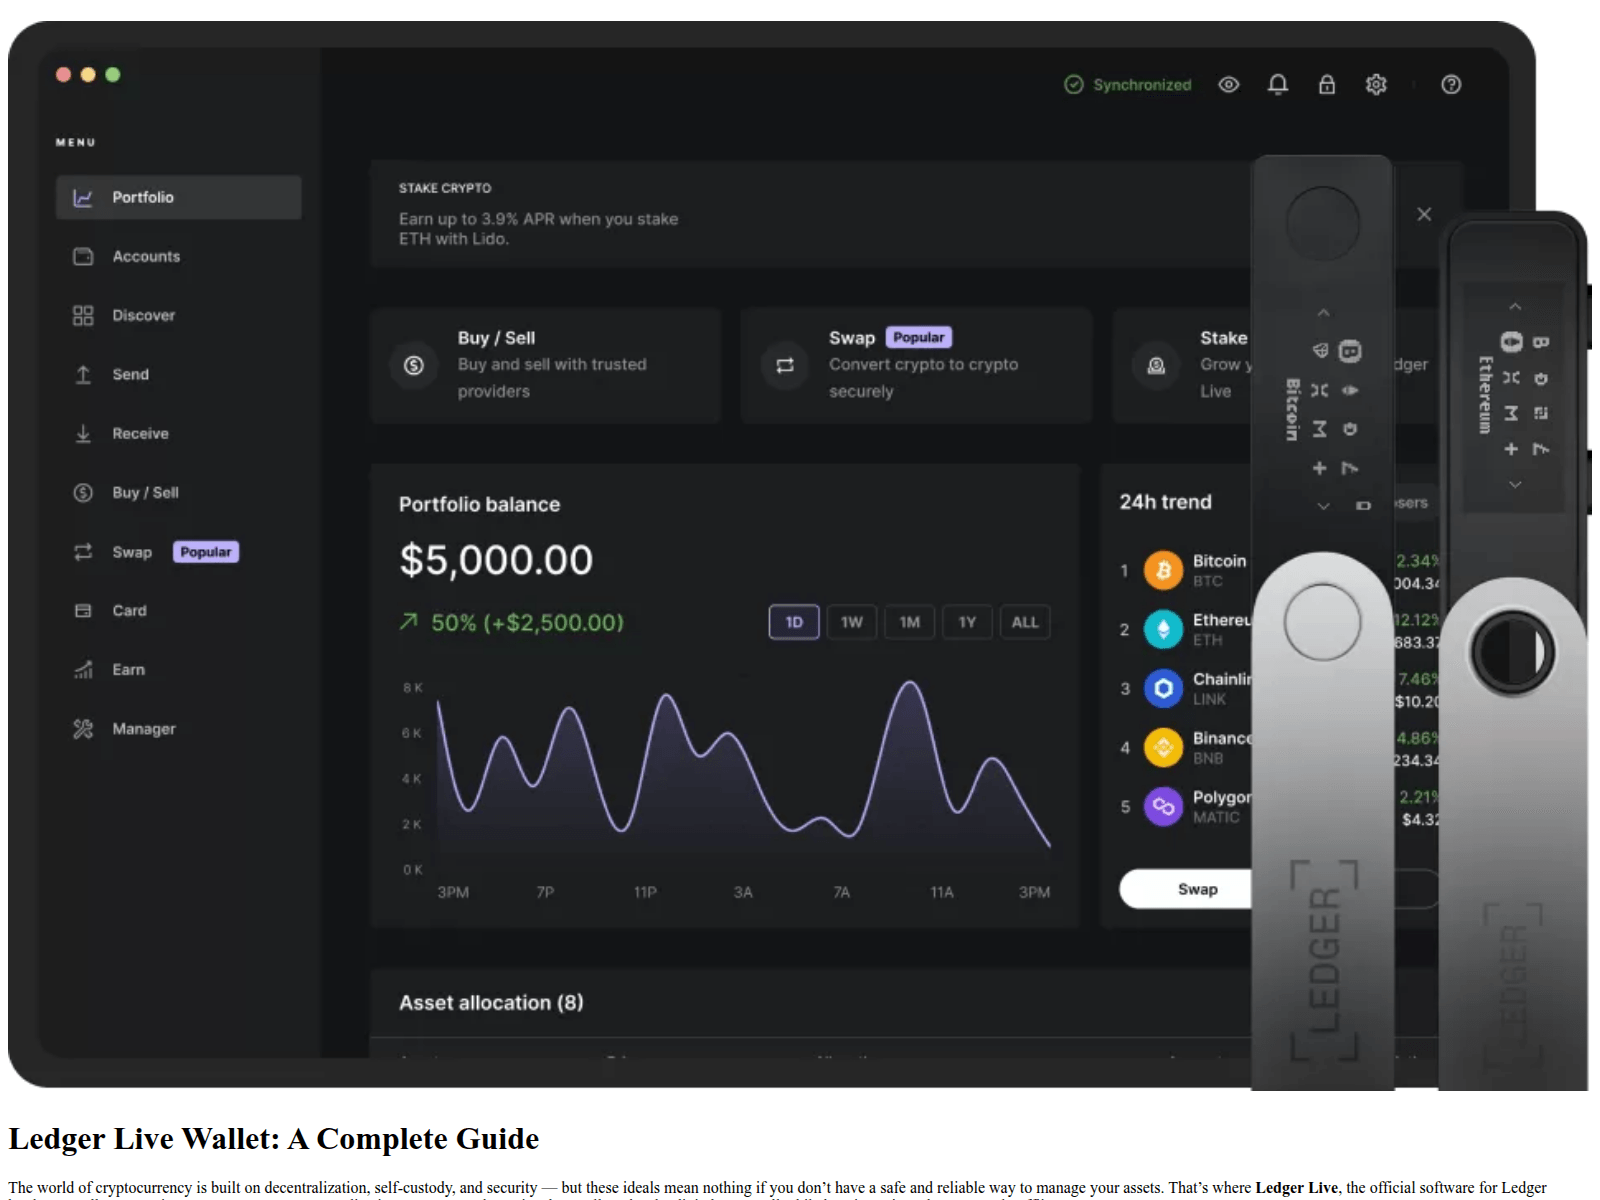This screenshot has height=1200, width=1600.
Task: Click the notifications bell icon
Action: pyautogui.click(x=1277, y=85)
